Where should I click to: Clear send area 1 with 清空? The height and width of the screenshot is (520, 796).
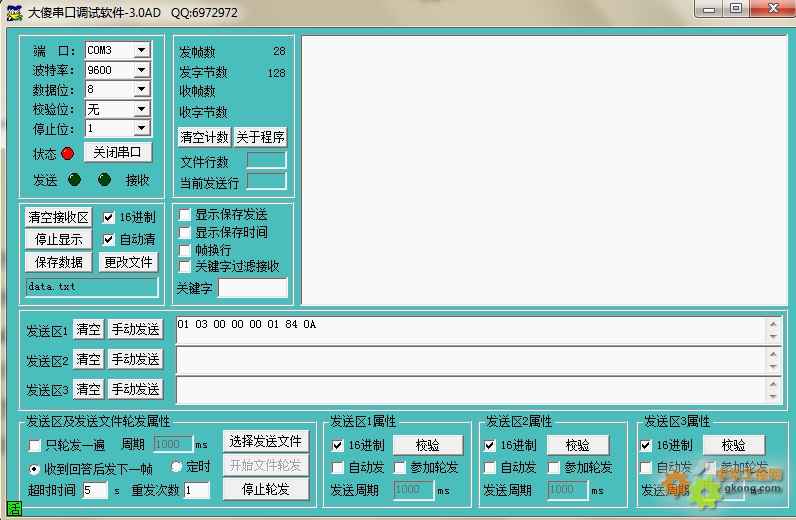click(89, 330)
